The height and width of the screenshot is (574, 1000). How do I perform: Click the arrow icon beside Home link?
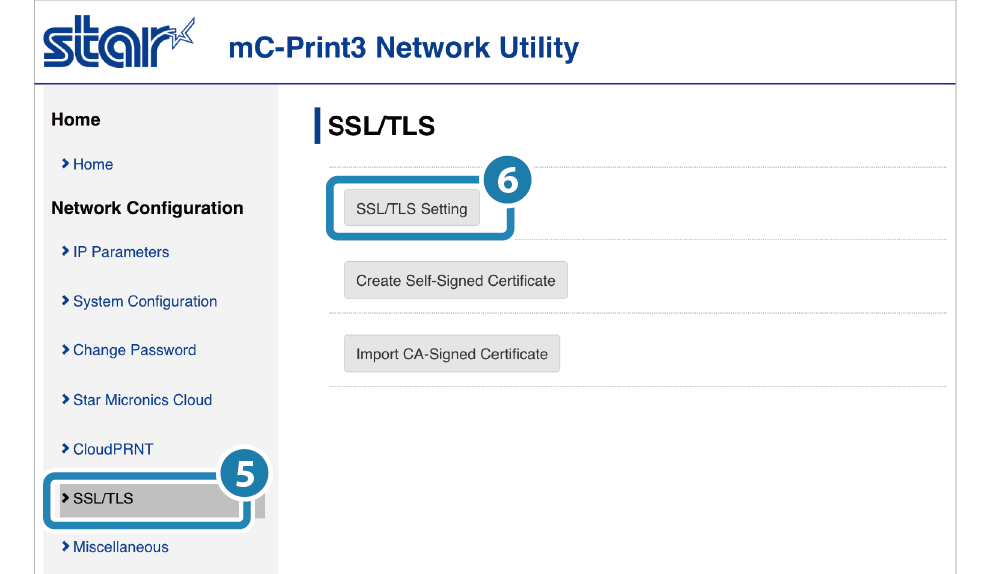[64, 164]
